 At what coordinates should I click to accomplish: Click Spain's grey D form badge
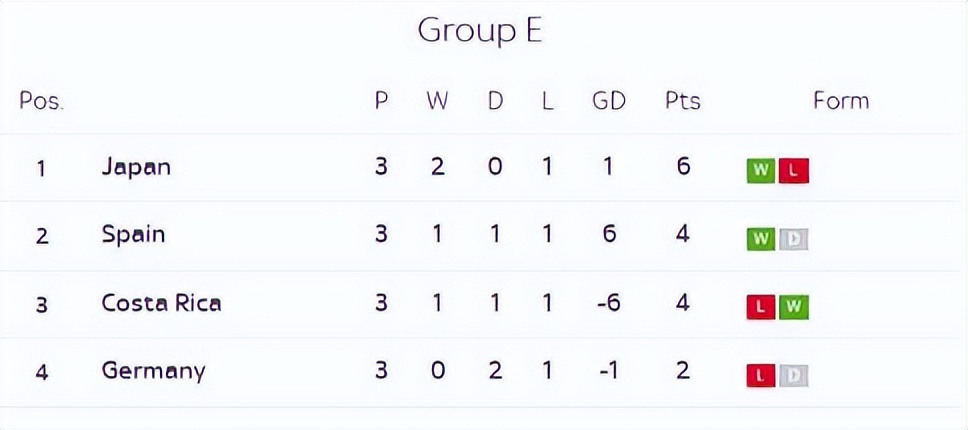(x=793, y=239)
